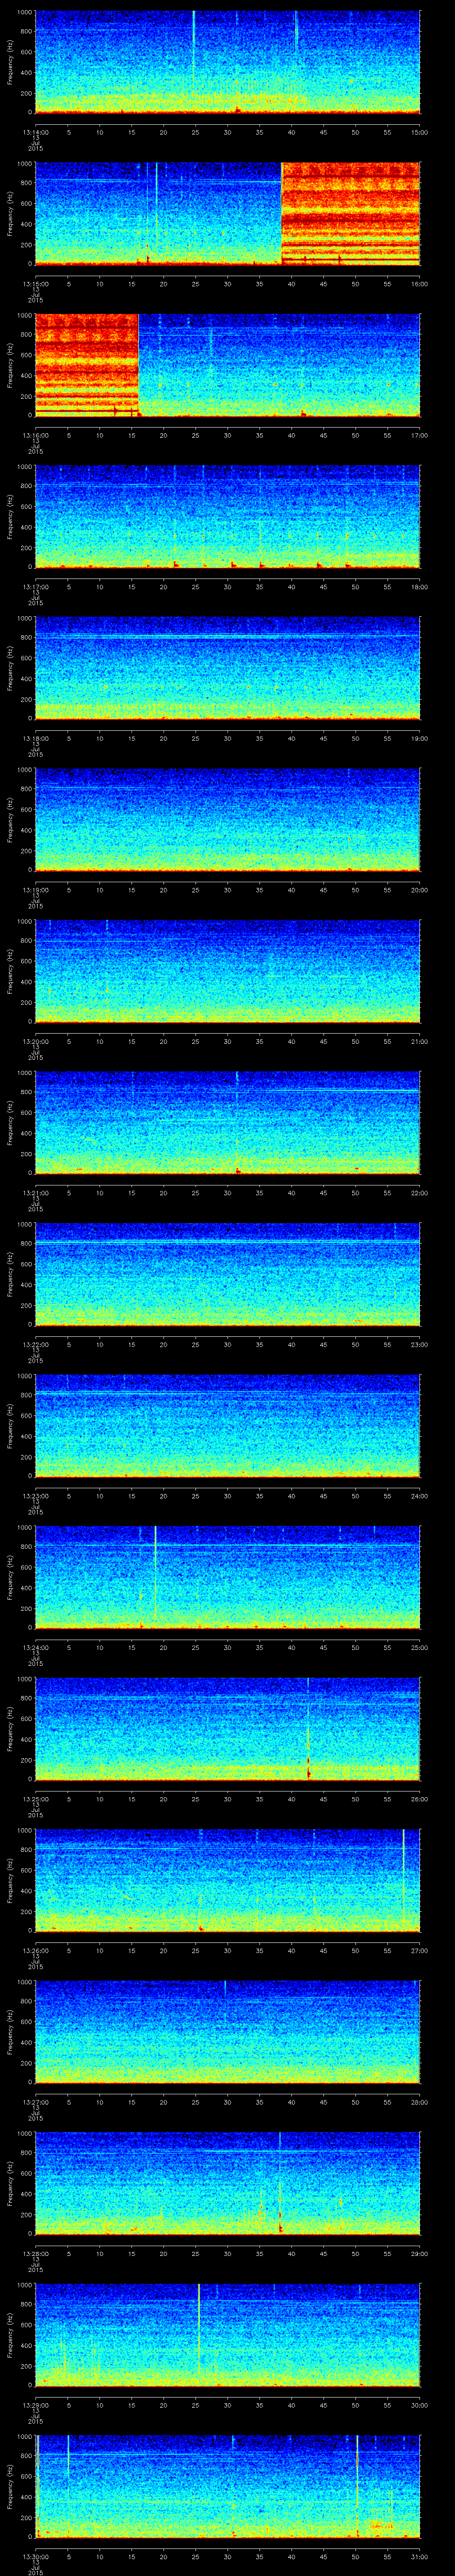Click the red broadband noise block in 13:15 panel
The width and height of the screenshot is (455, 2576).
(351, 213)
